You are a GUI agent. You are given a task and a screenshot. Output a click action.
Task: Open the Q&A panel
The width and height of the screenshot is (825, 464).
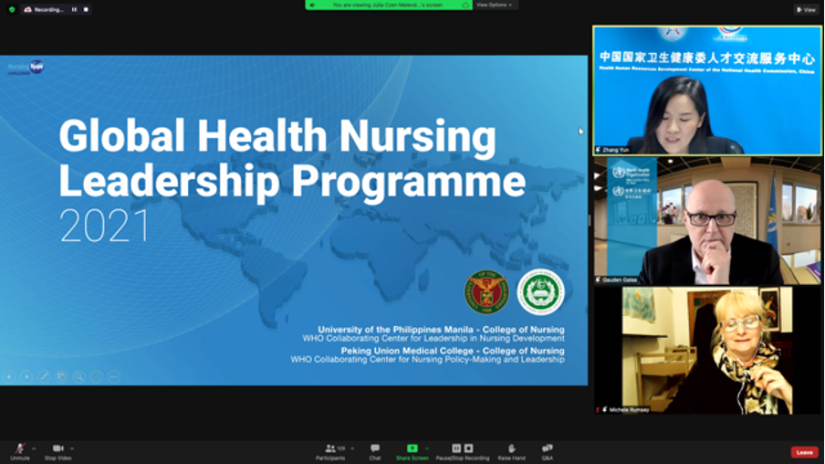(x=547, y=451)
